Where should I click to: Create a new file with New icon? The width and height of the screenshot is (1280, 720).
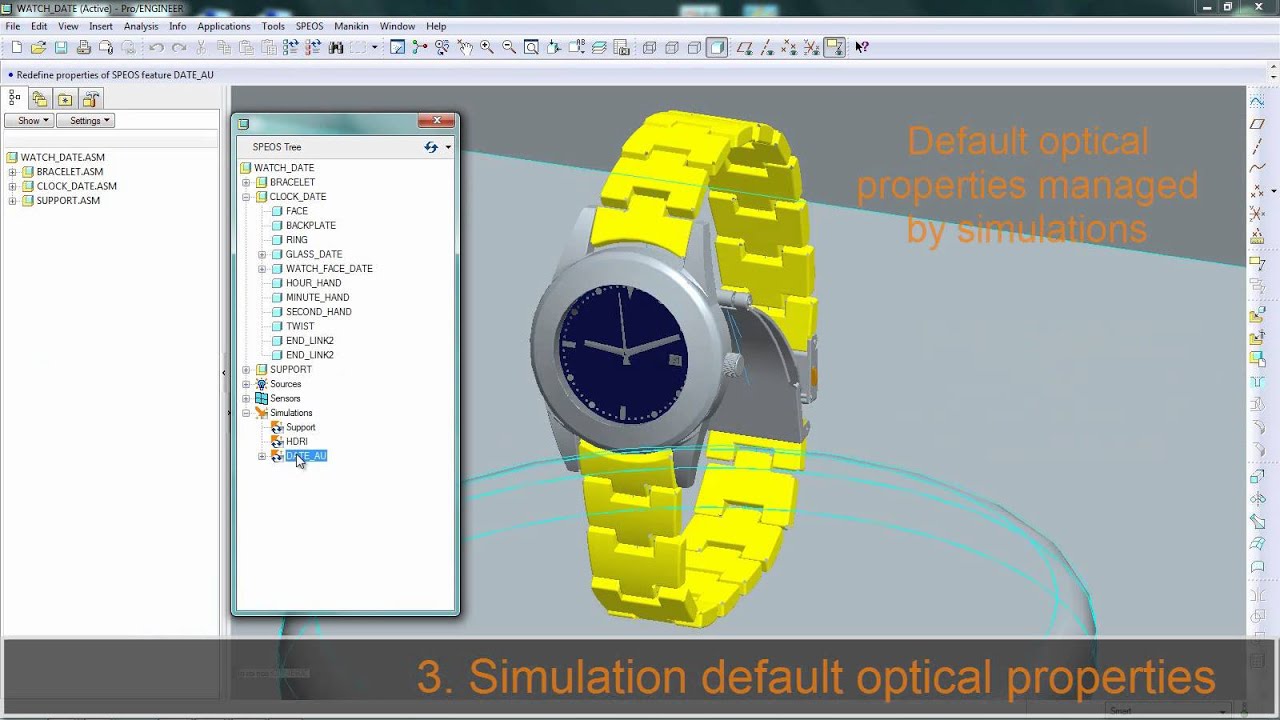tap(16, 47)
